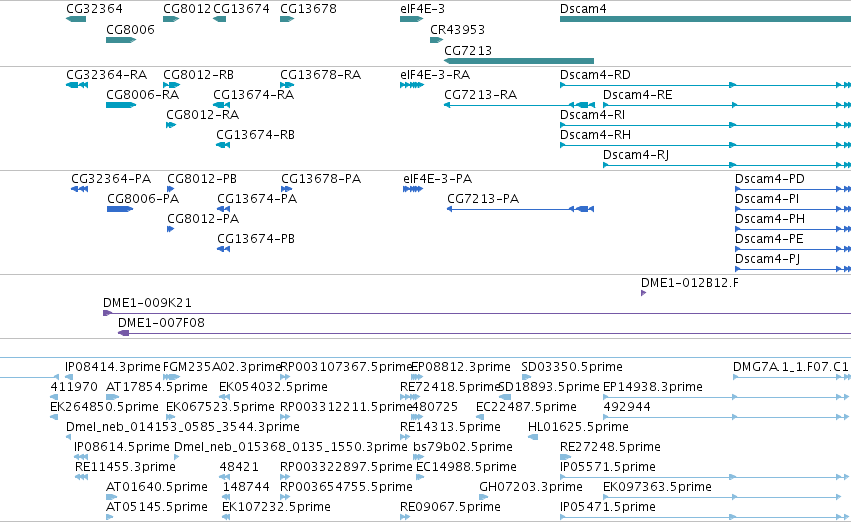Click the CR43953 gene label
This screenshot has width=851, height=522.
(x=458, y=29)
